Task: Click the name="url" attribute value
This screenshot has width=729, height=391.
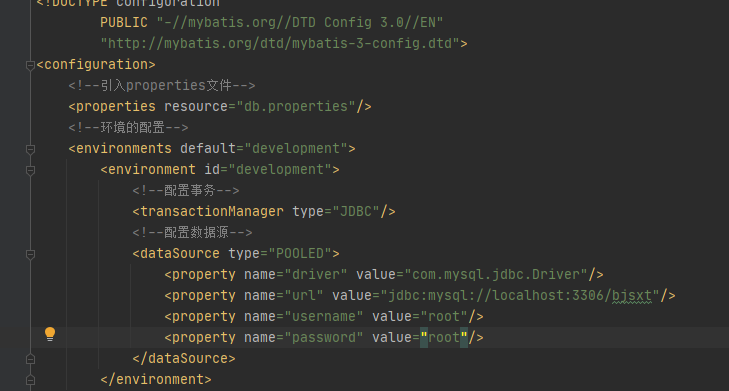Action: 304,295
